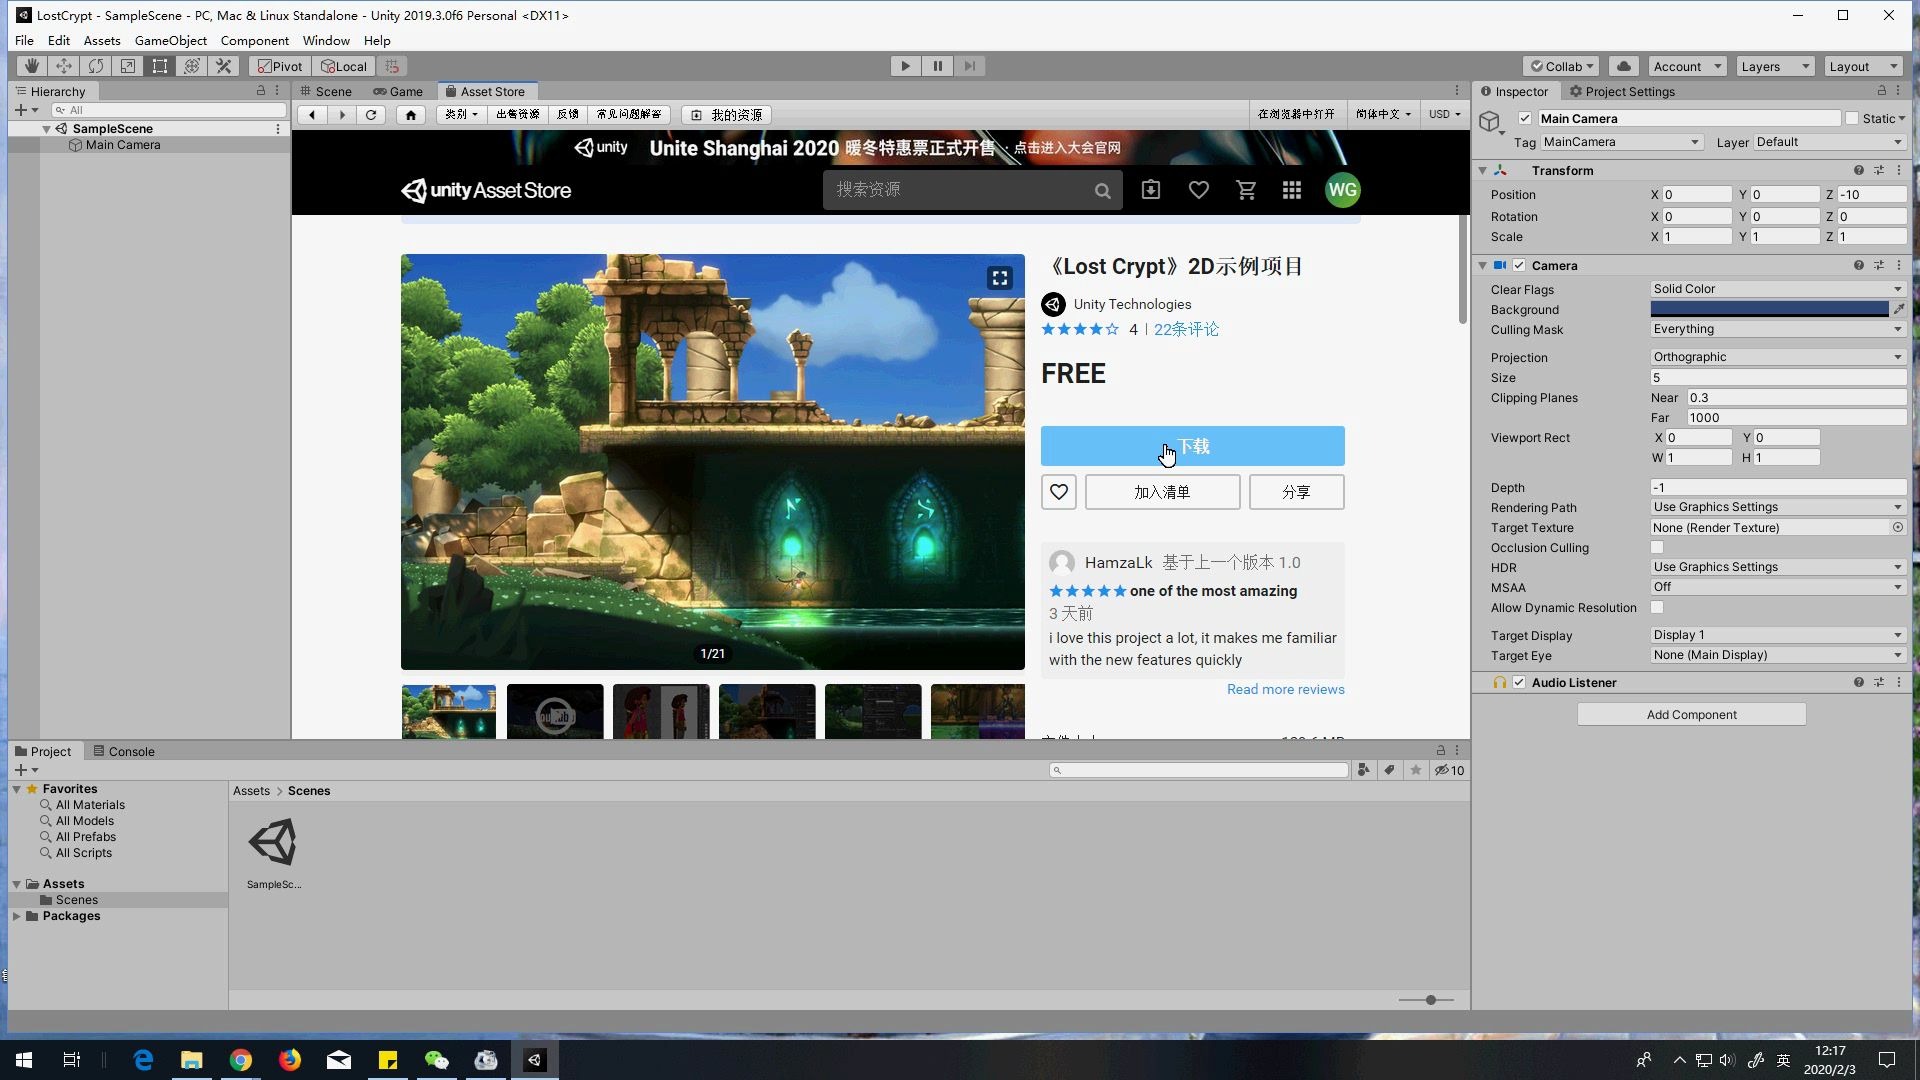1920x1080 pixels.
Task: Open the WG account avatar
Action: [1342, 190]
